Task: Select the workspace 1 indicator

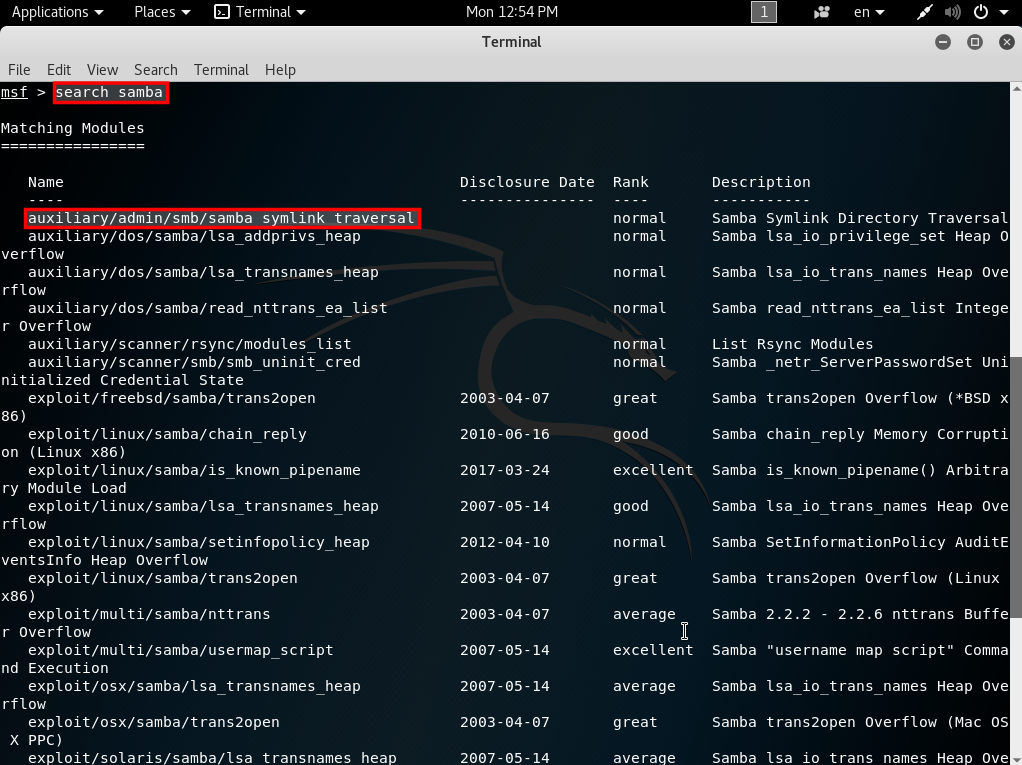Action: tap(763, 12)
